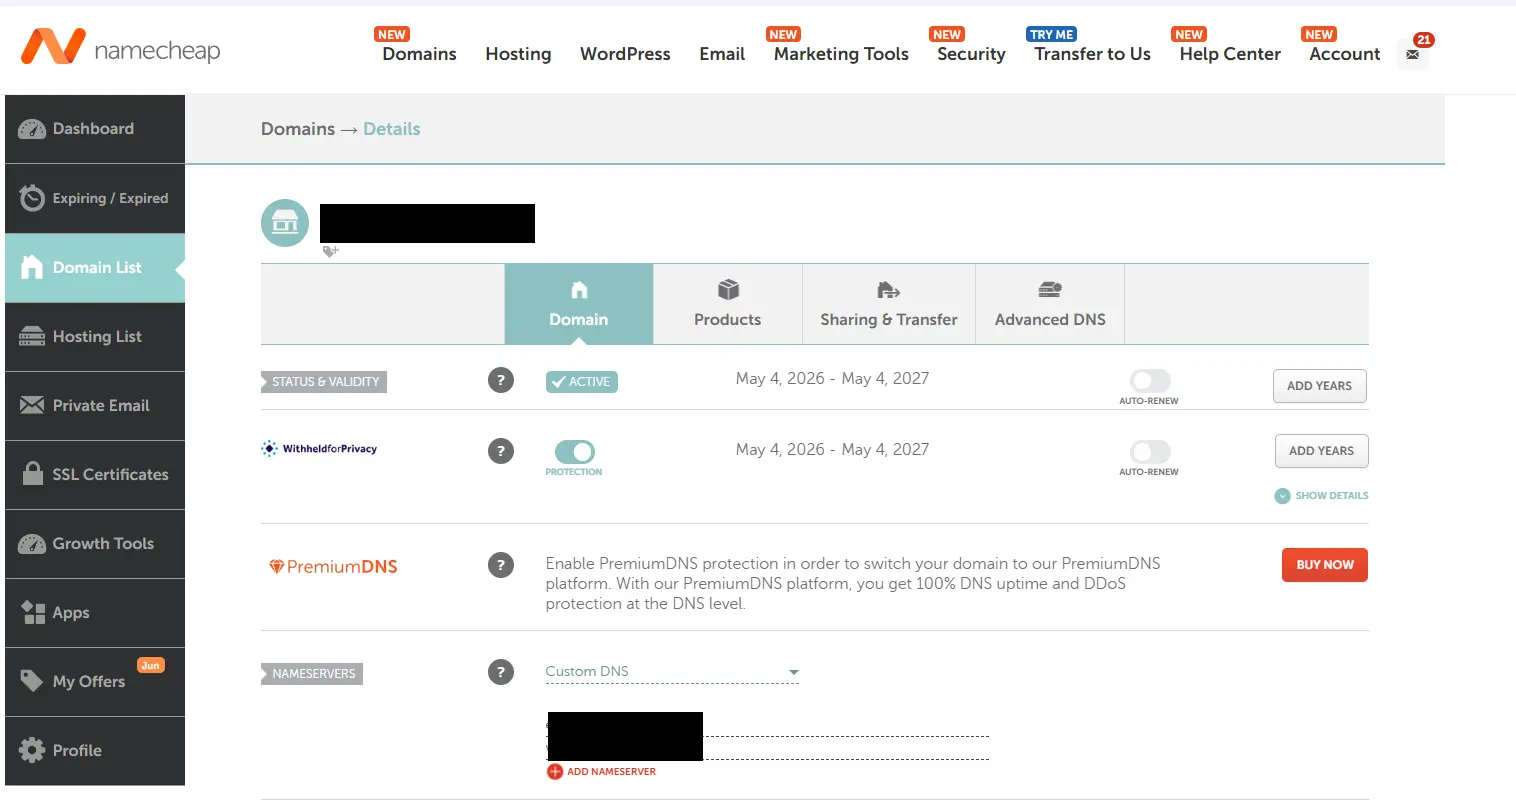Click the help icon for PremiumDNS
Viewport: 1516px width, 800px height.
pos(501,565)
